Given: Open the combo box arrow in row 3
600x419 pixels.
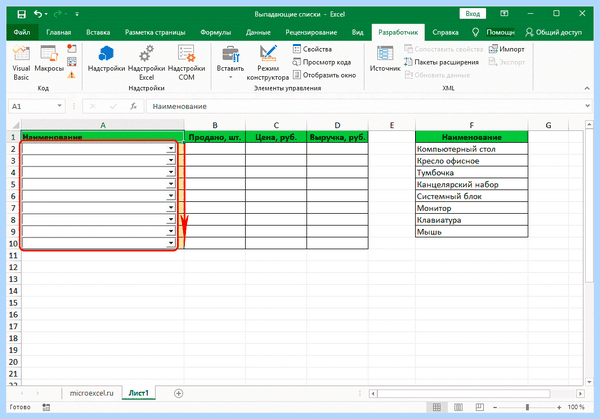Looking at the screenshot, I should tap(171, 161).
